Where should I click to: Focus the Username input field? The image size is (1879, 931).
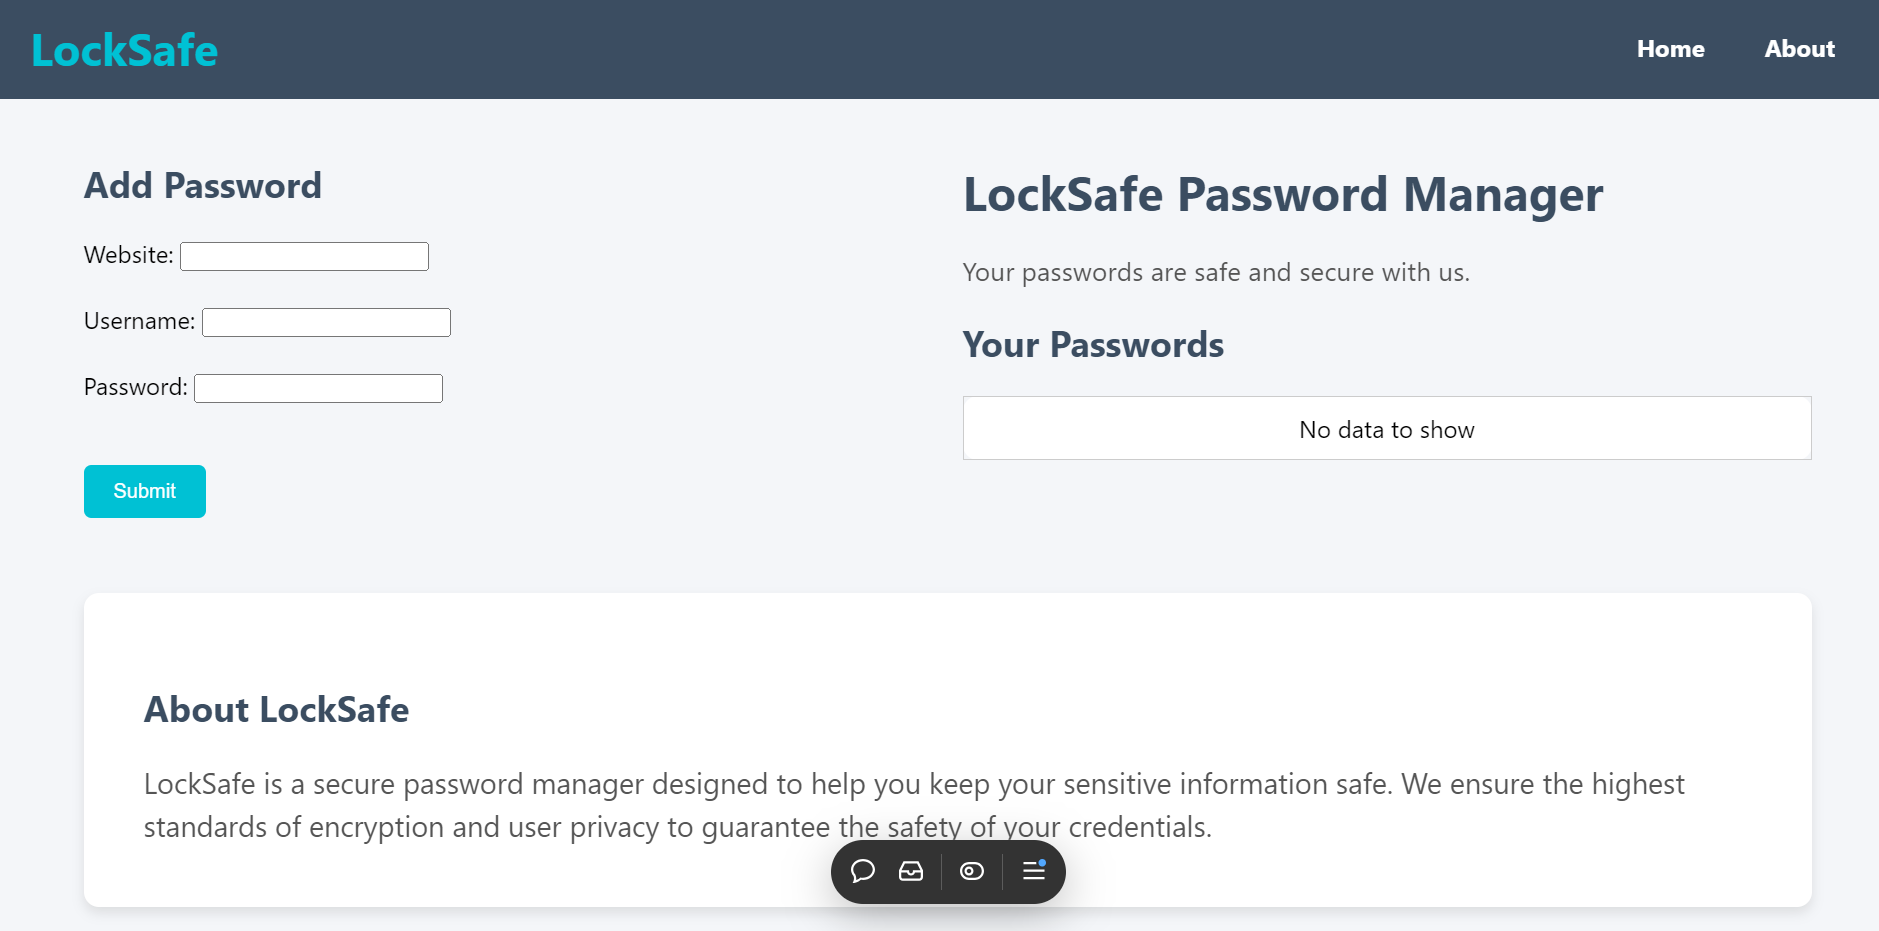pos(326,322)
